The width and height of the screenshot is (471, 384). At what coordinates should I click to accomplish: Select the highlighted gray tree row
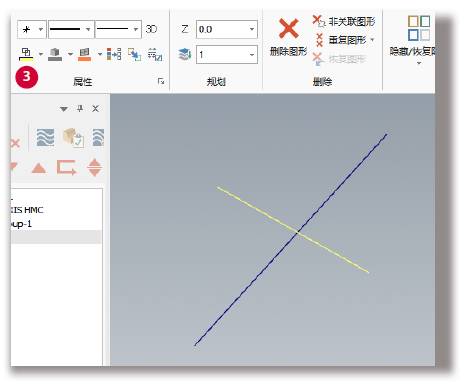(56, 237)
